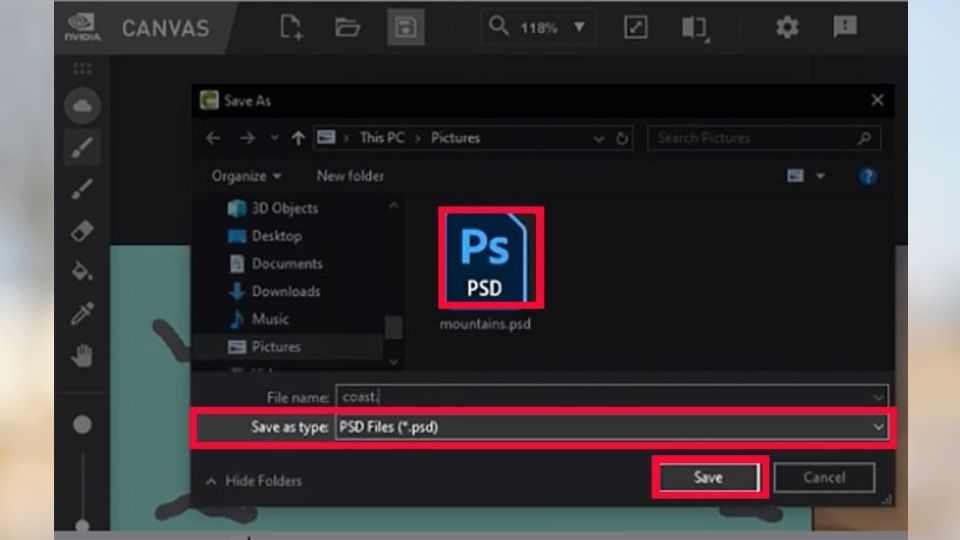Select the Eyedropper tool
Image resolution: width=960 pixels, height=540 pixels.
[82, 313]
